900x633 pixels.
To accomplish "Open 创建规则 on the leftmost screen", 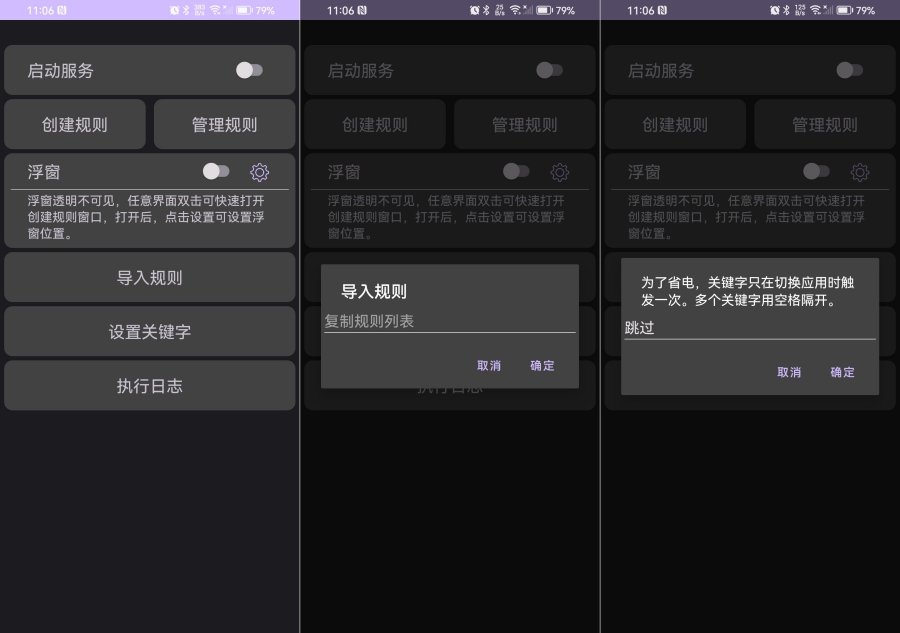I will click(x=75, y=125).
